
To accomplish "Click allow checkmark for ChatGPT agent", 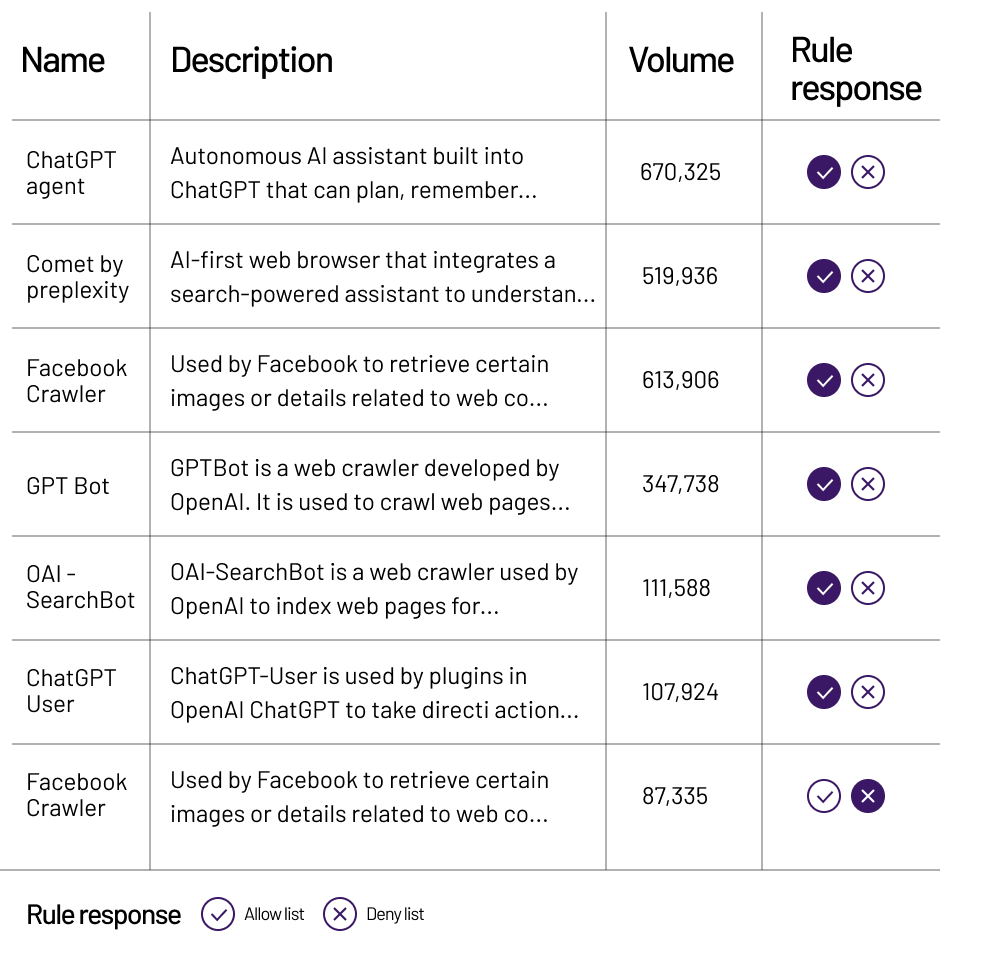I will [x=823, y=172].
